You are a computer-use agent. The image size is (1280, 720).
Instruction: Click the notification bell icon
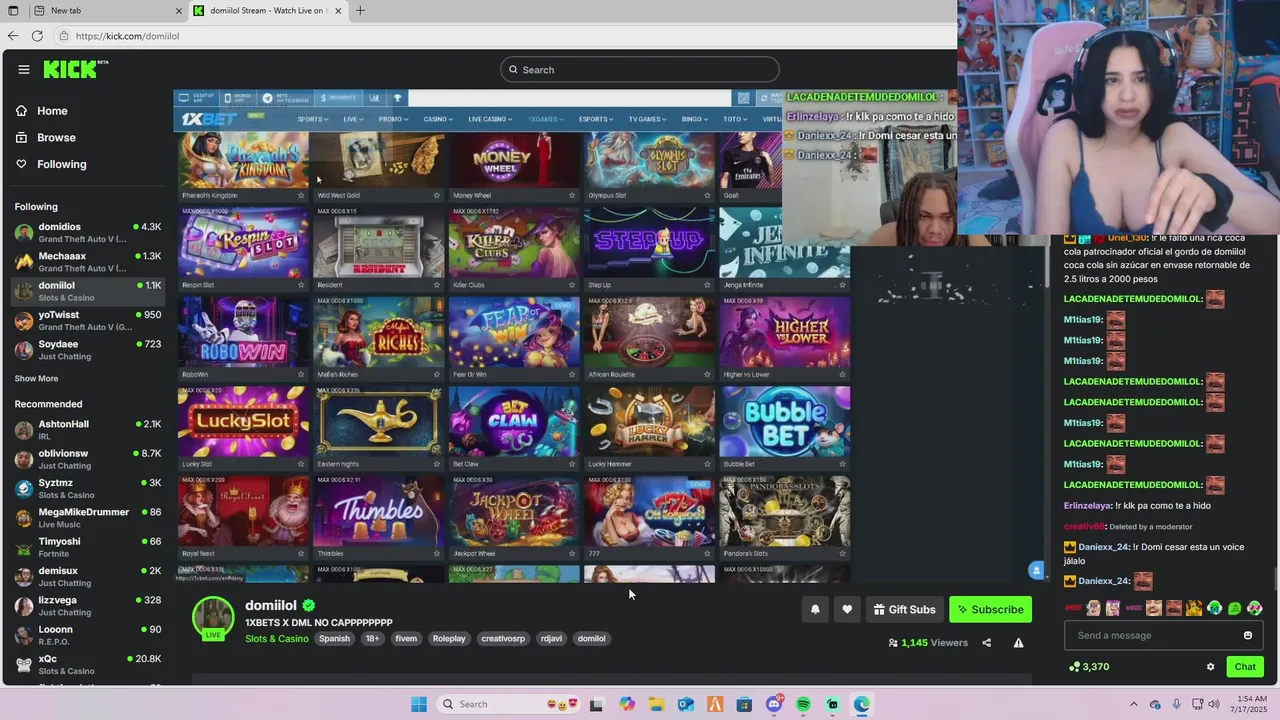click(x=815, y=609)
